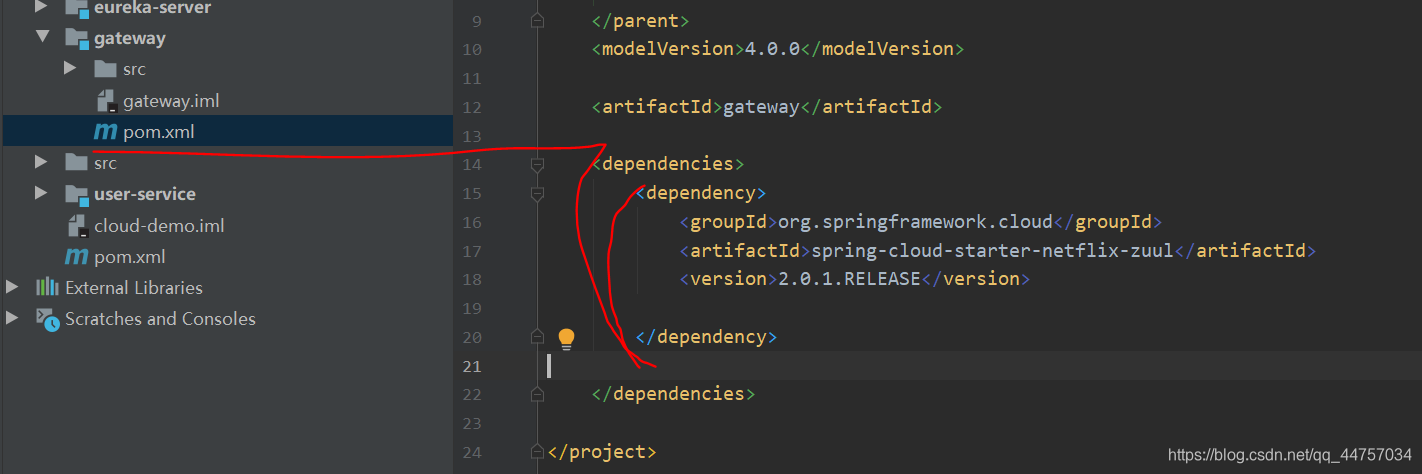This screenshot has width=1422, height=474.
Task: Click groupId value org.springframework.cloud
Action: (x=915, y=221)
